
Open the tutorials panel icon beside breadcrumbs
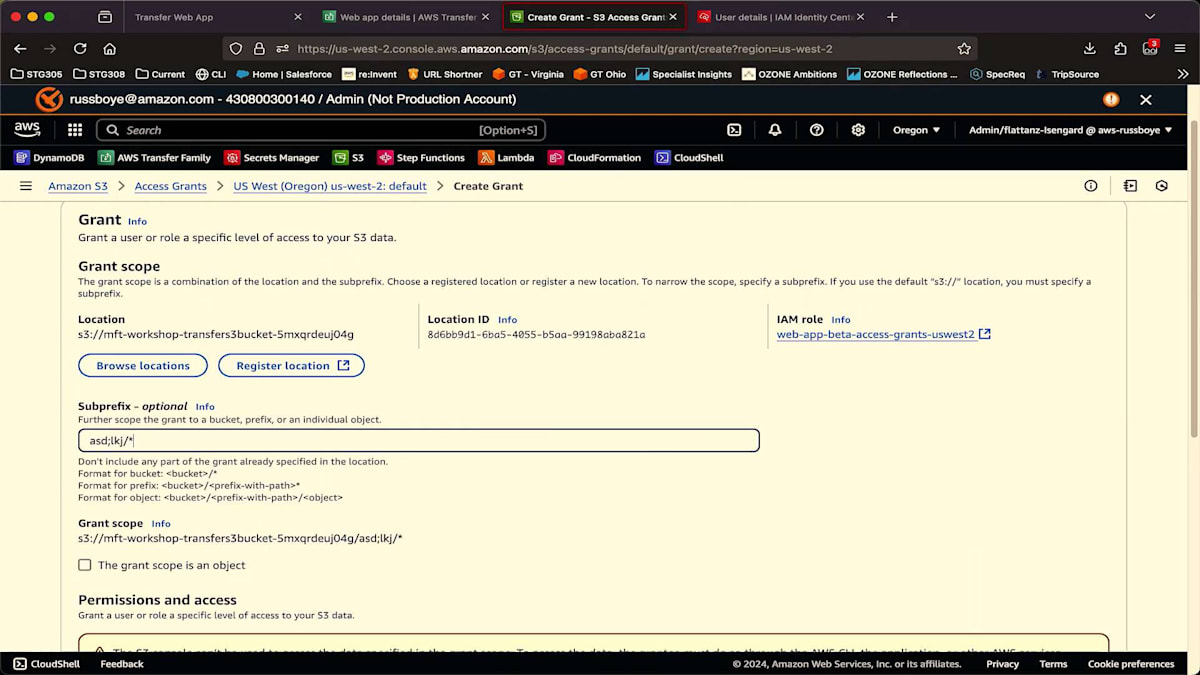(1130, 186)
